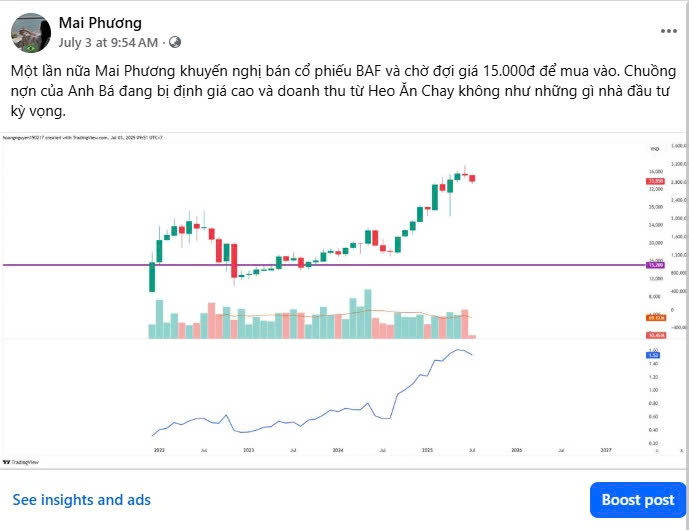Click the purple 15,000 price label

(657, 265)
